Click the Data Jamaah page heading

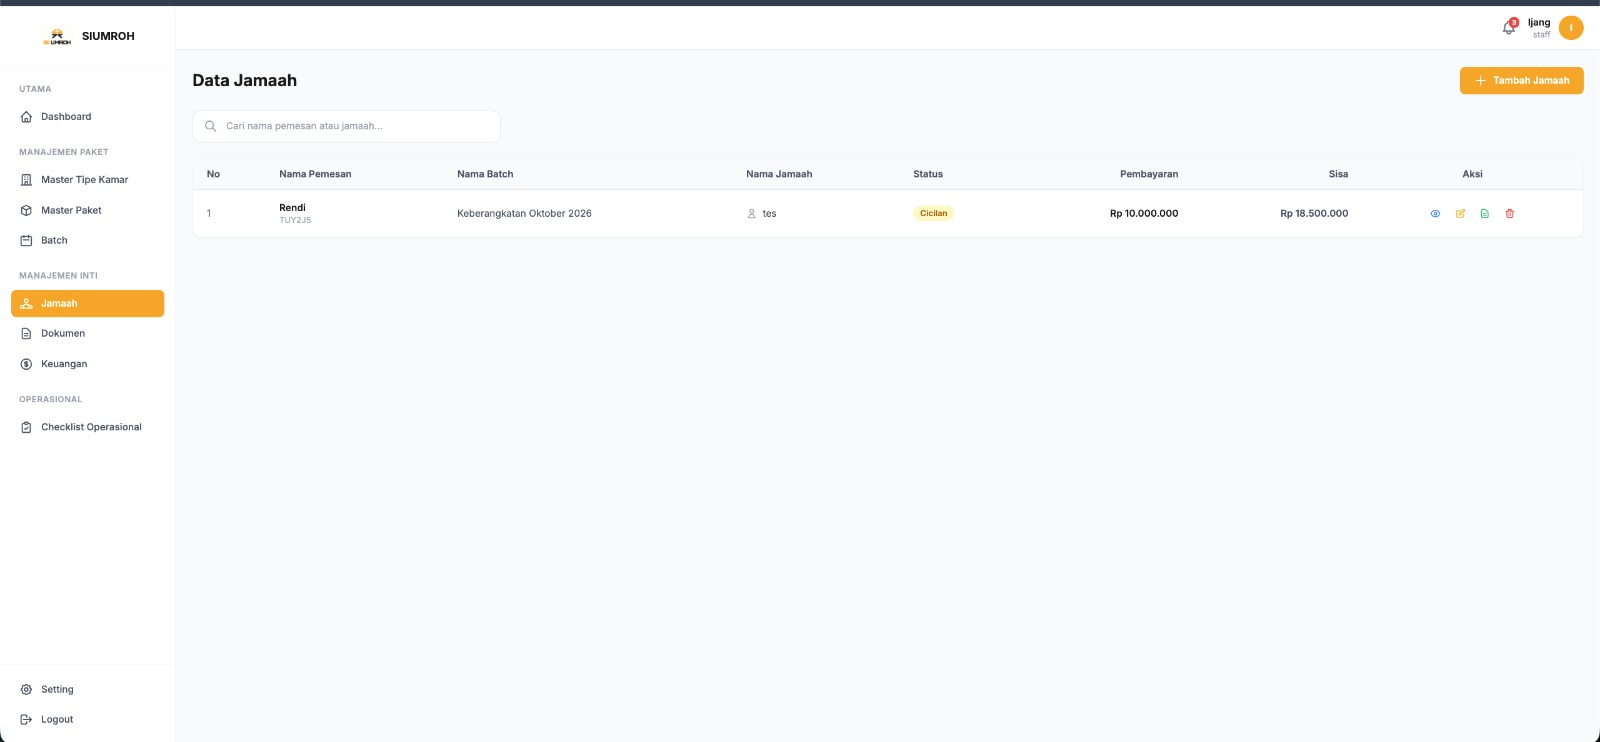coord(245,81)
